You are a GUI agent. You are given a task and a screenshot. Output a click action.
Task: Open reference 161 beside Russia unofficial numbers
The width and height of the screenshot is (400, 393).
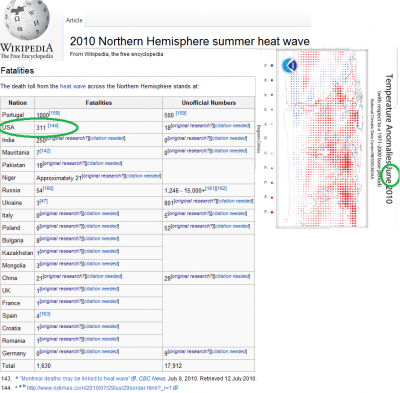pyautogui.click(x=210, y=189)
